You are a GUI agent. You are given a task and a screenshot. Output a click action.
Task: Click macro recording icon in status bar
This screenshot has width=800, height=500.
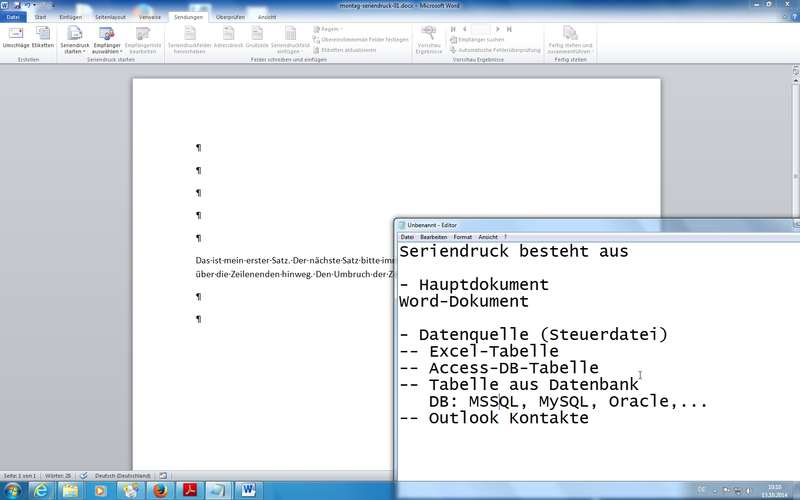pos(163,476)
